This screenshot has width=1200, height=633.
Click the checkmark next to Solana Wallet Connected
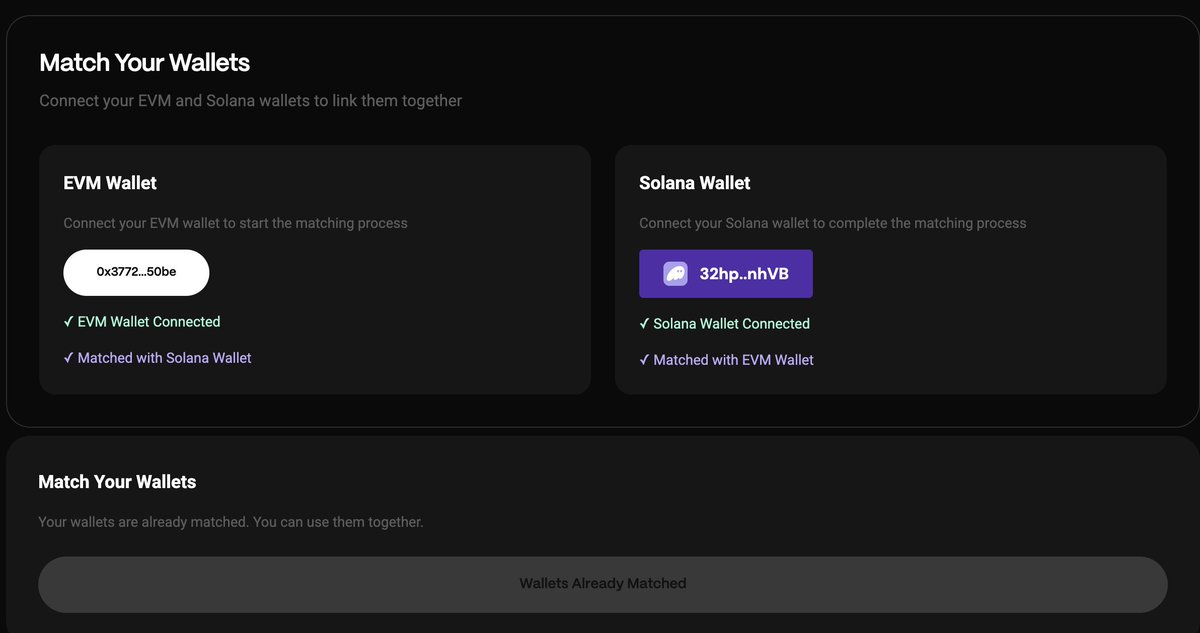(x=644, y=323)
